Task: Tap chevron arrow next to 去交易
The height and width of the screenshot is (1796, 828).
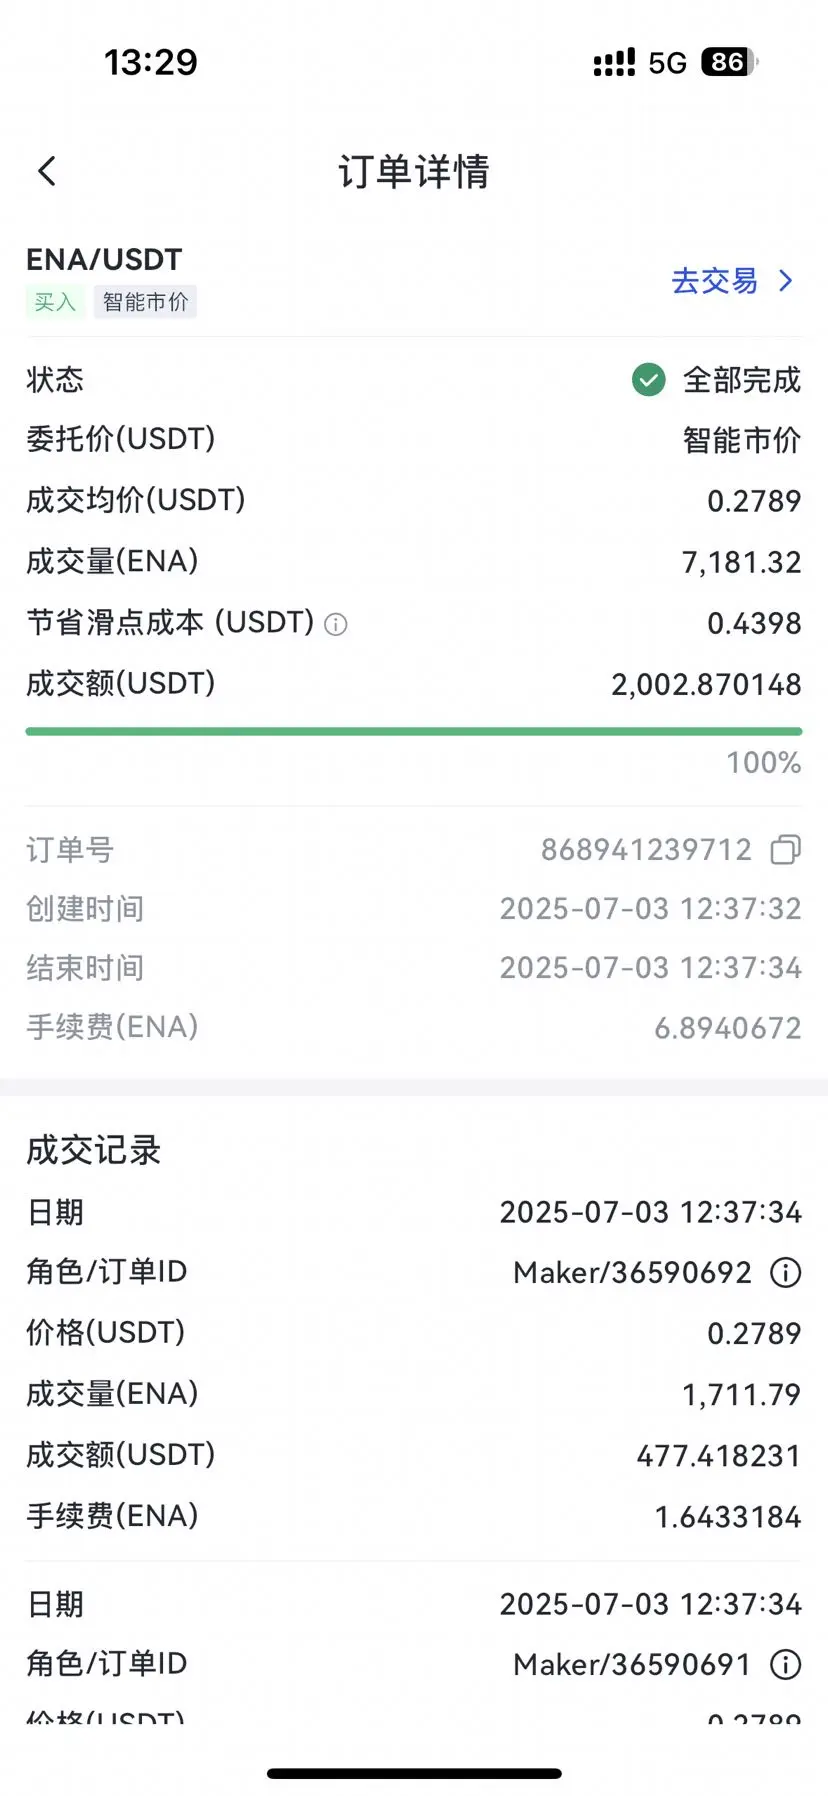Action: tap(786, 281)
